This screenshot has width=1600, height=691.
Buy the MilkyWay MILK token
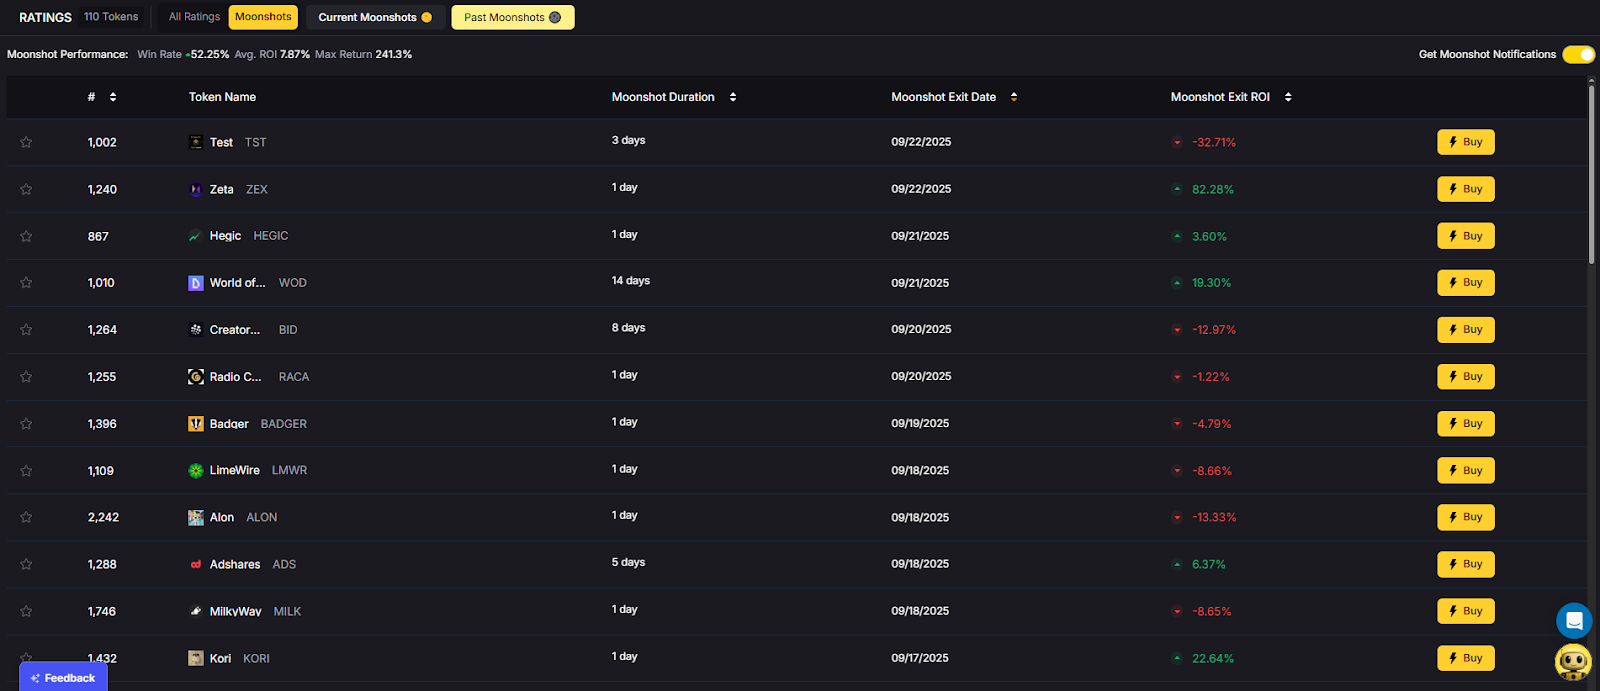[x=1466, y=611]
